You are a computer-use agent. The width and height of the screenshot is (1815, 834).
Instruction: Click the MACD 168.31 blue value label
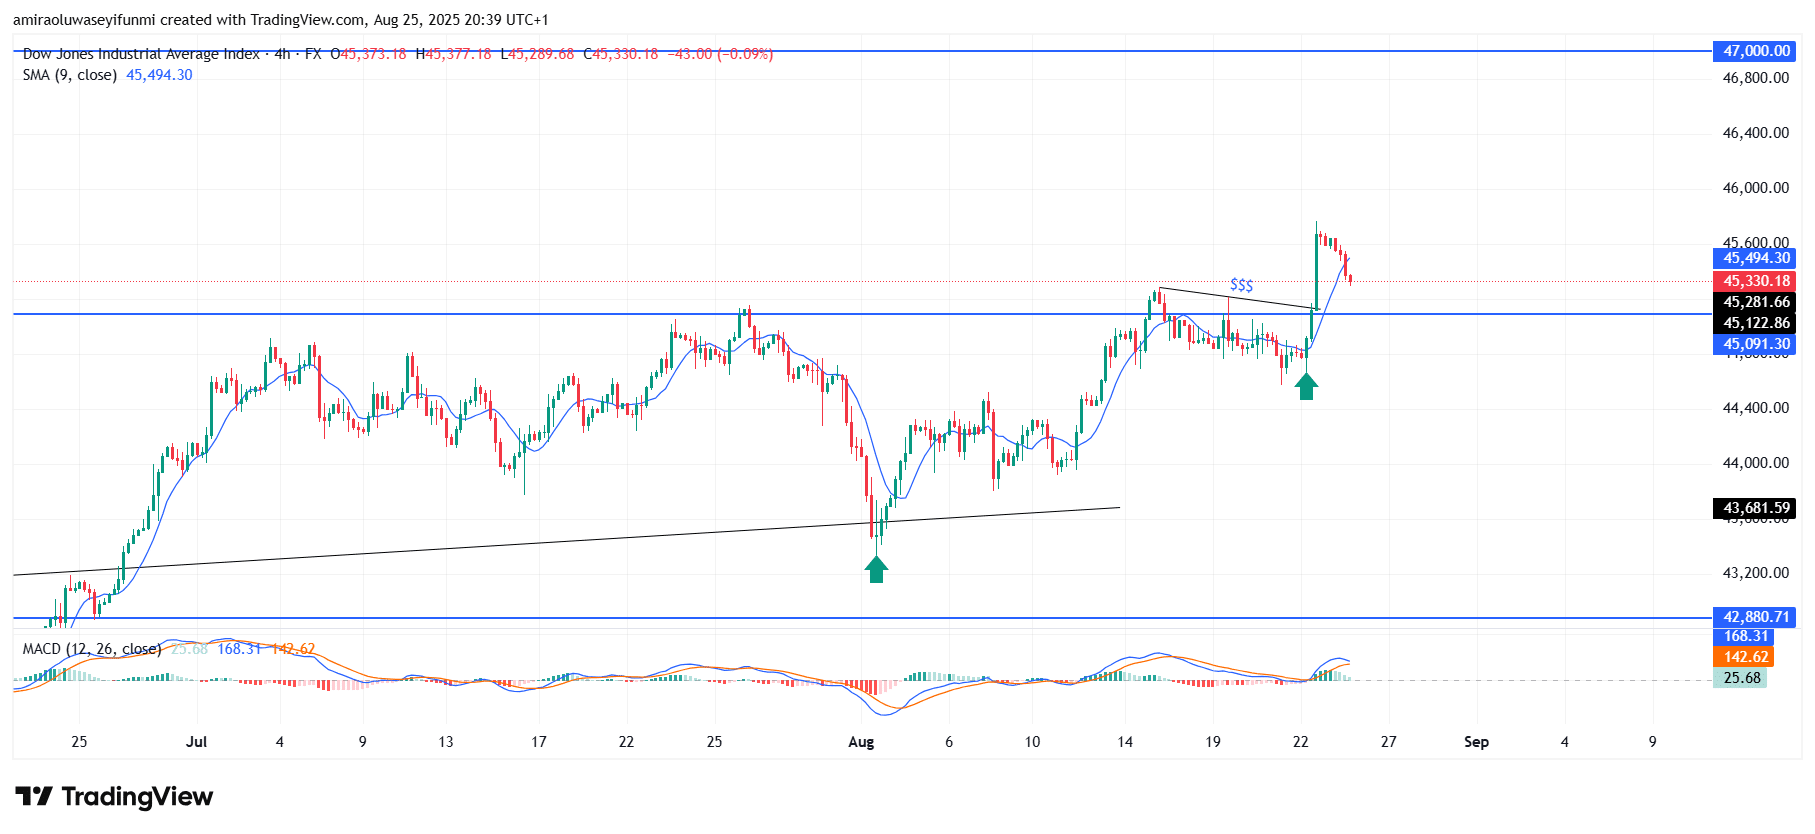pos(1745,636)
